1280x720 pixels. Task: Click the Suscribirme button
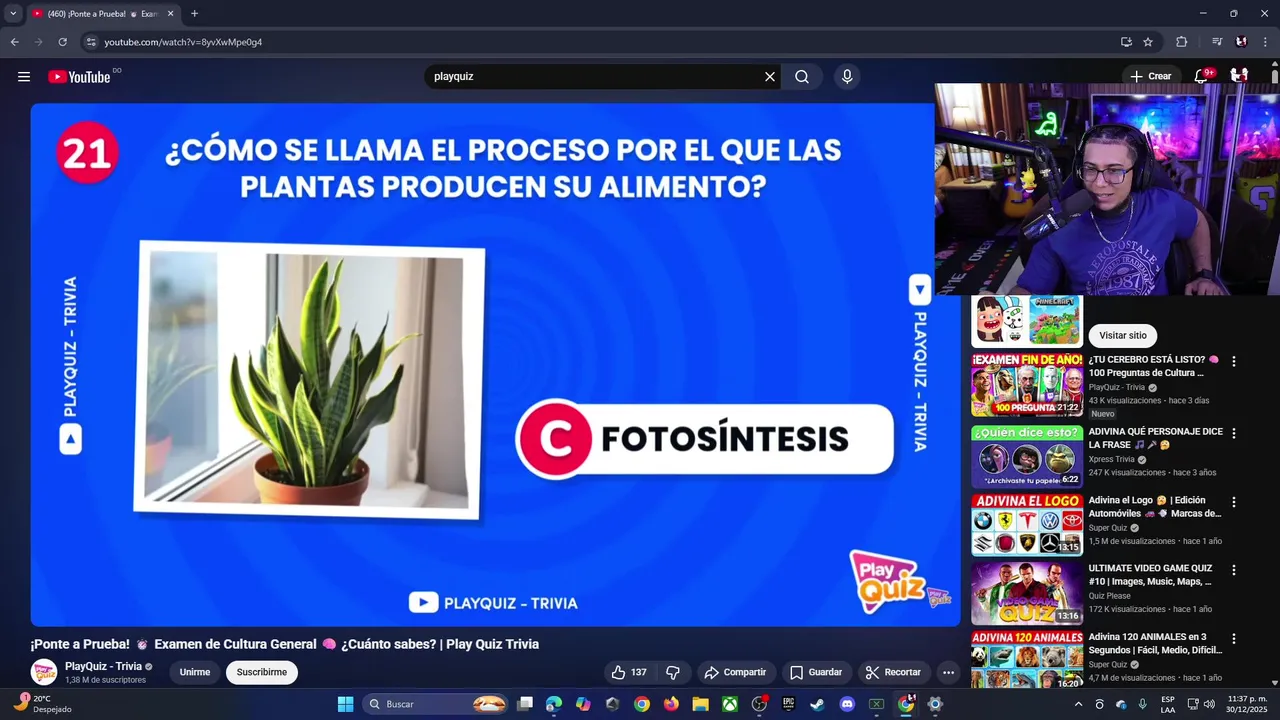point(262,672)
